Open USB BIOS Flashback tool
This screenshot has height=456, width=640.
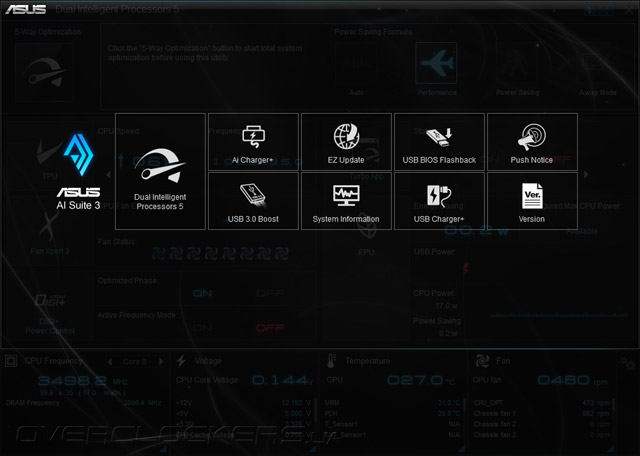point(439,142)
